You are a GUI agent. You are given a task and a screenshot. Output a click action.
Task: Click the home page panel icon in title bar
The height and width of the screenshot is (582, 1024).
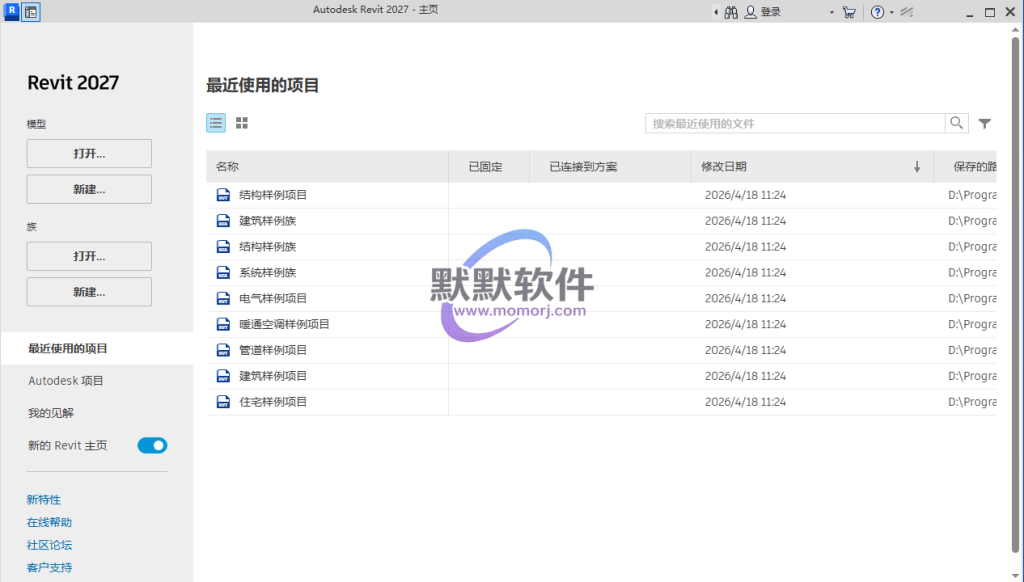(31, 12)
